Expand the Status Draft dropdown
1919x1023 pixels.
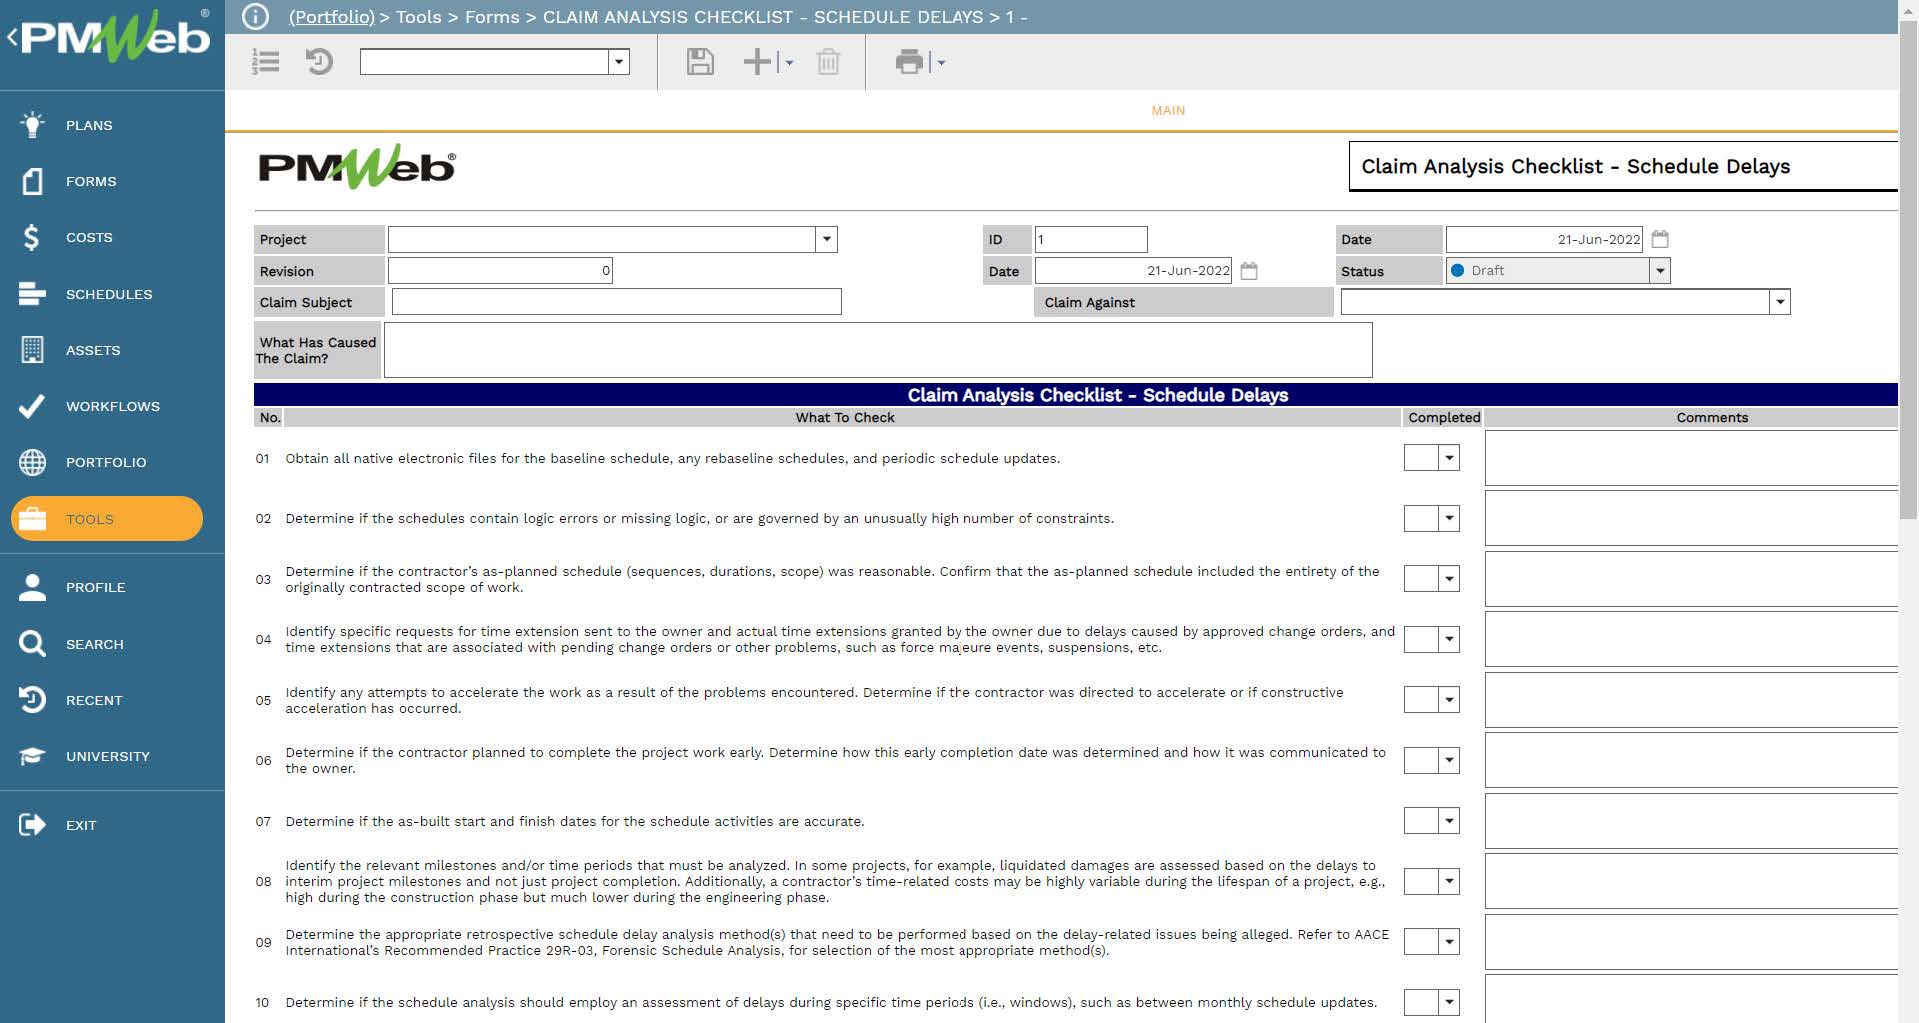[x=1660, y=270]
